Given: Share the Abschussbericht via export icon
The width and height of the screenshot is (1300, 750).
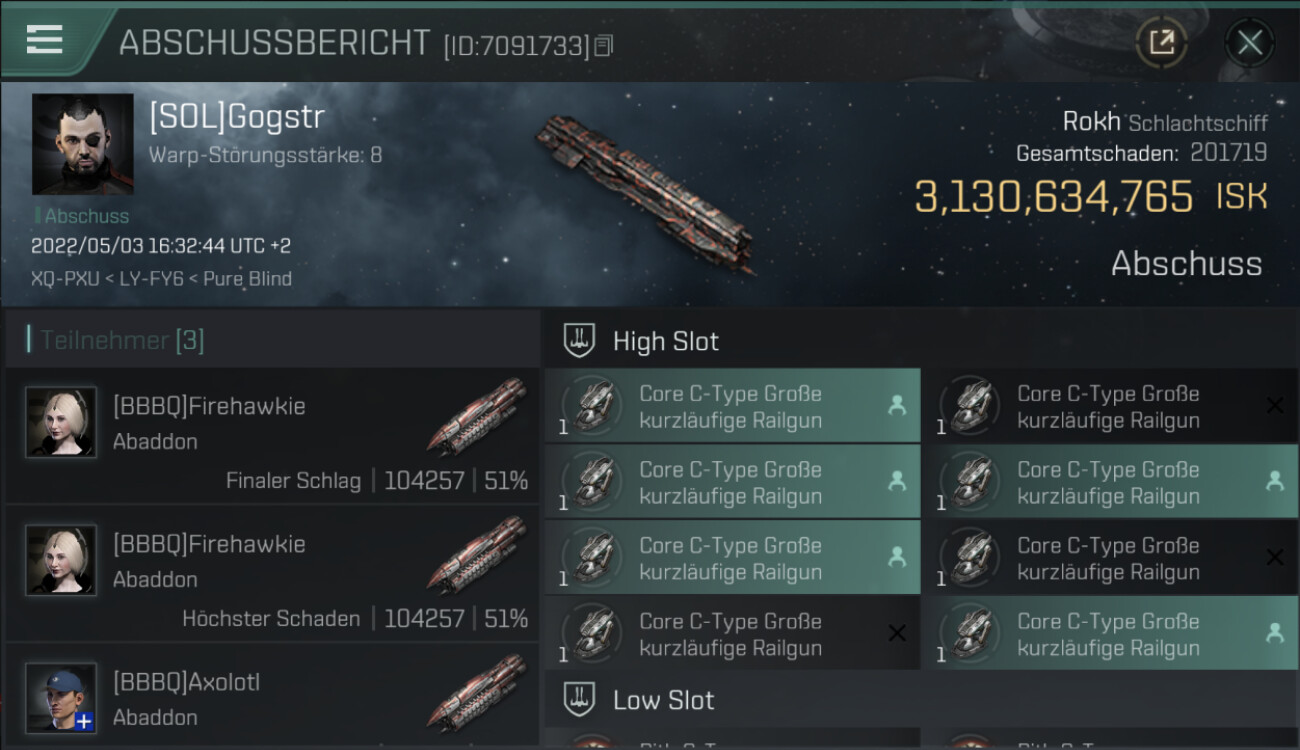Looking at the screenshot, I should point(1161,43).
